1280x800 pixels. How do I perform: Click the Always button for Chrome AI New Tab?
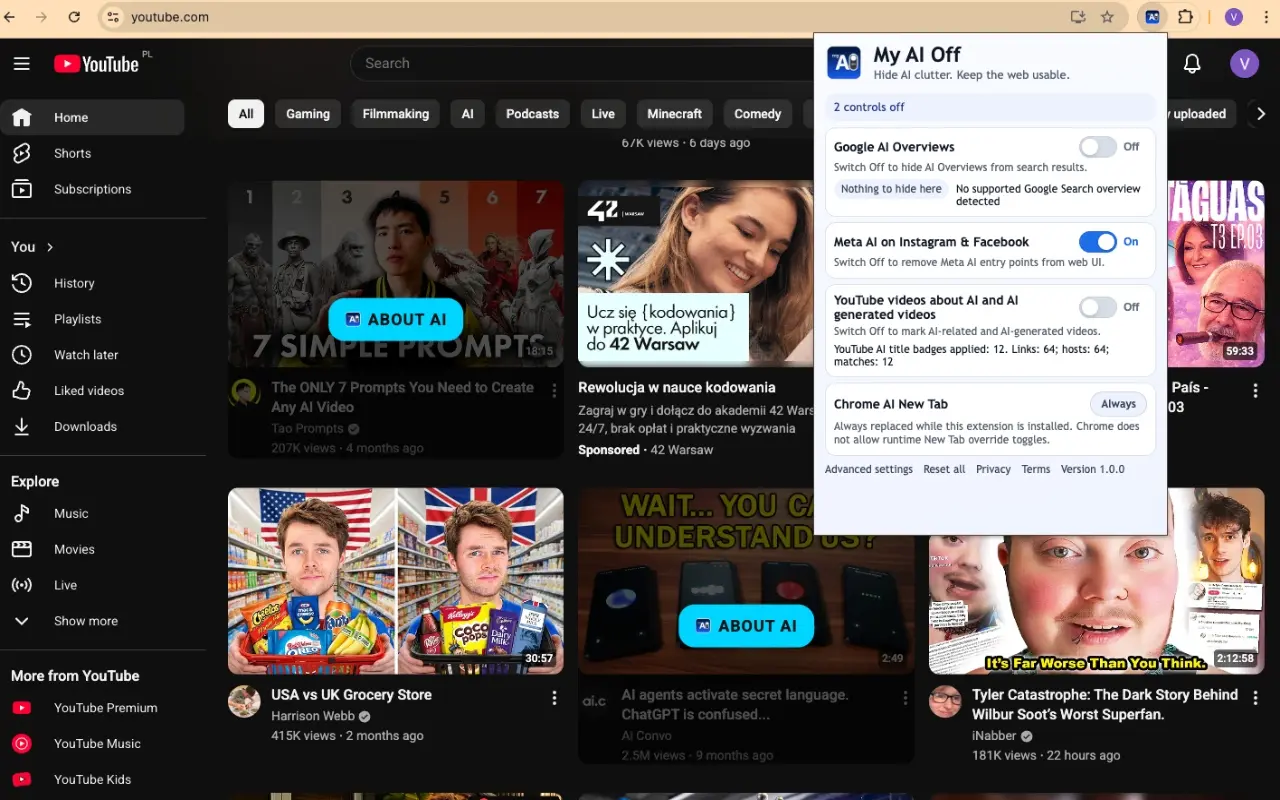coord(1118,404)
